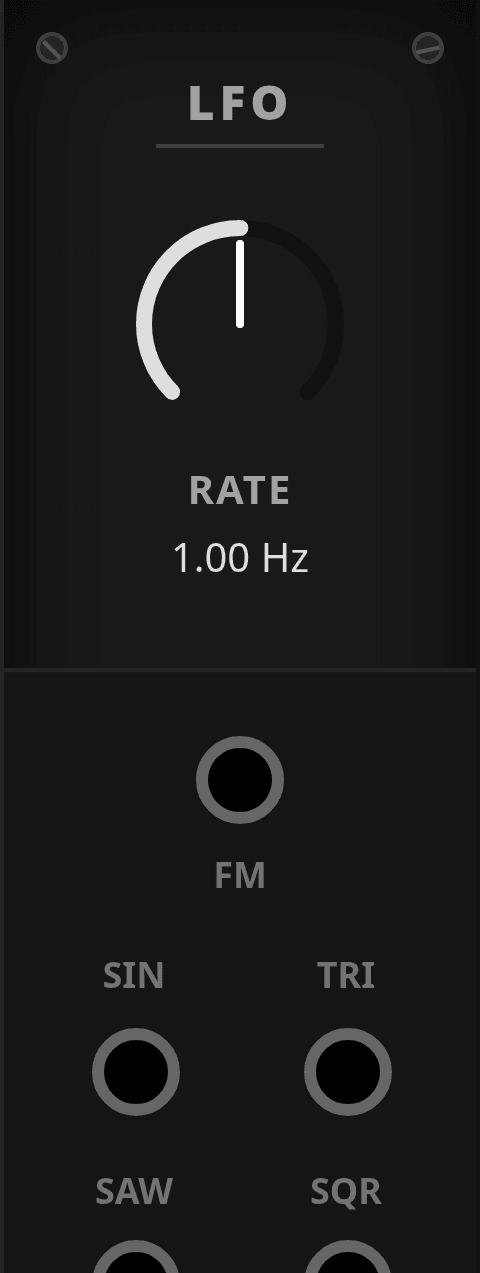Click the TRI output jack
The height and width of the screenshot is (1273, 480).
(x=348, y=1072)
